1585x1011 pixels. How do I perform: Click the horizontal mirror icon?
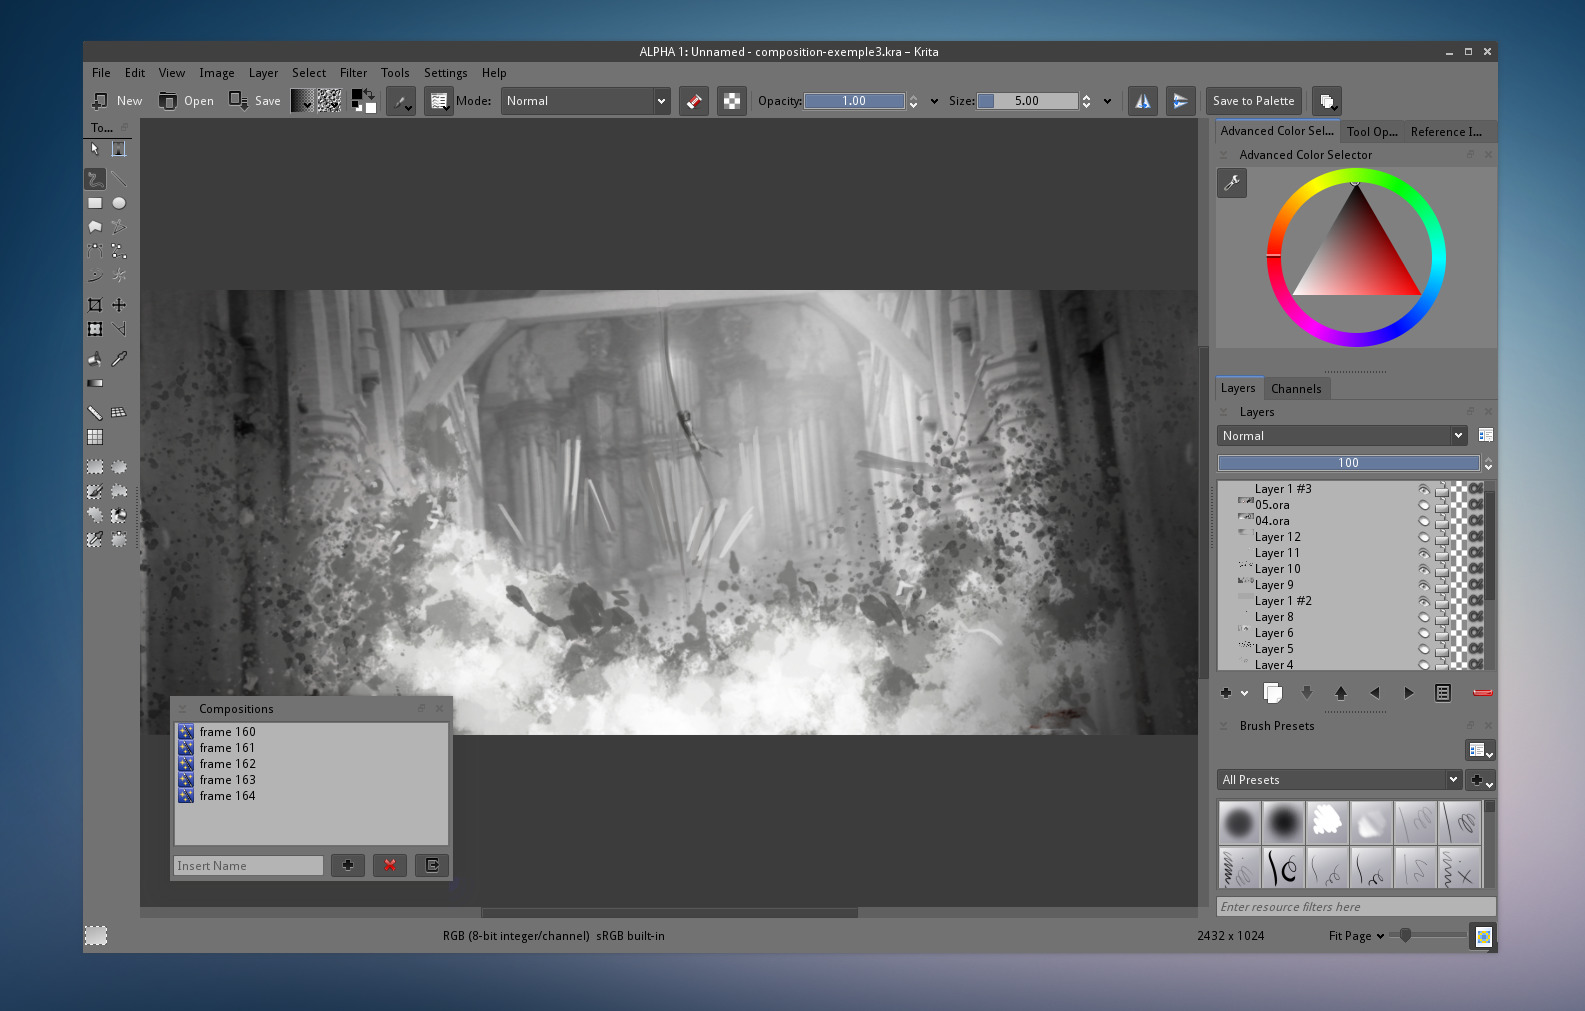point(1142,101)
